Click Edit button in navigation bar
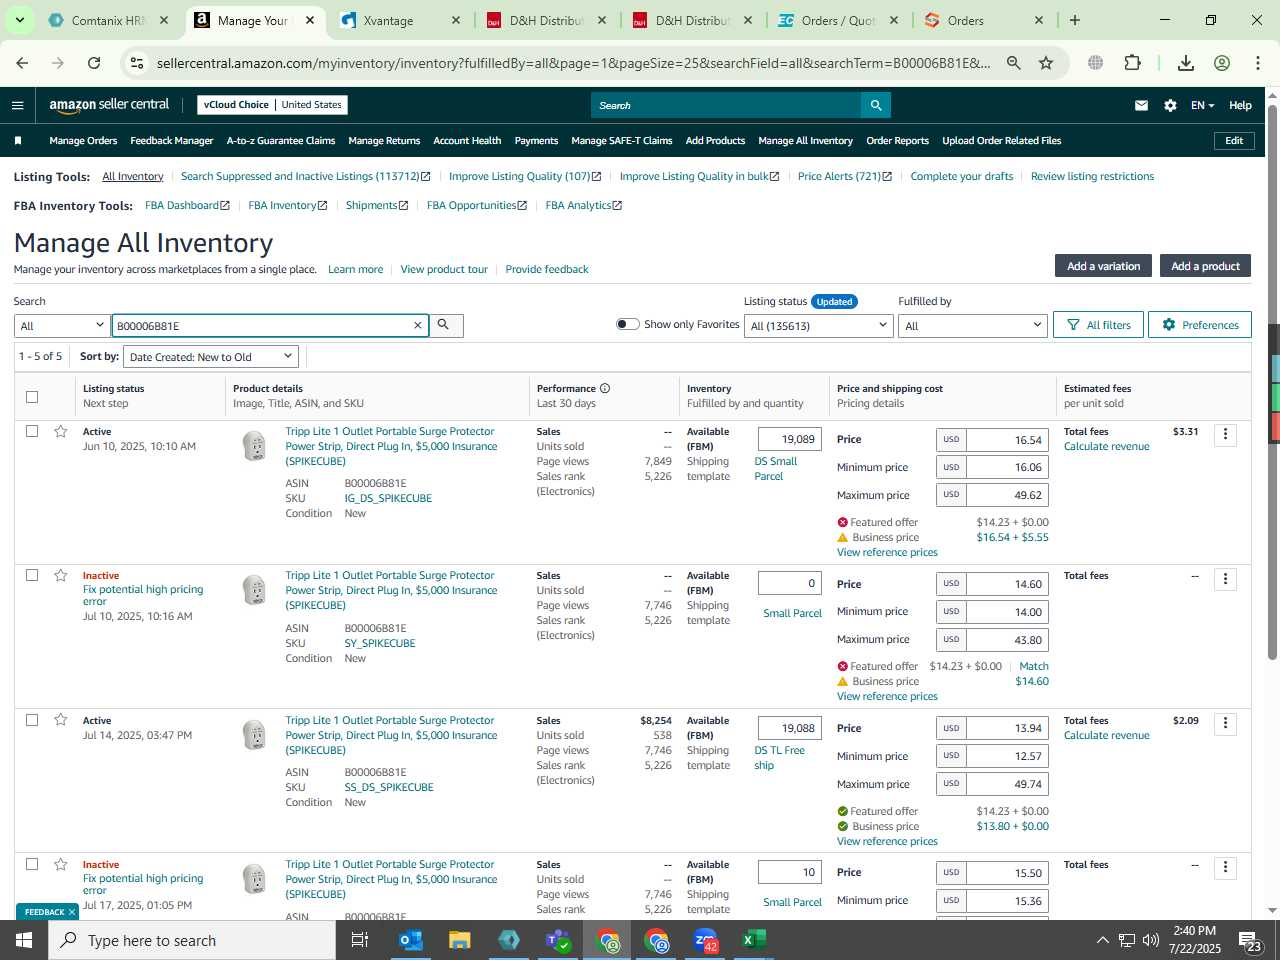1280x960 pixels. click(1234, 141)
